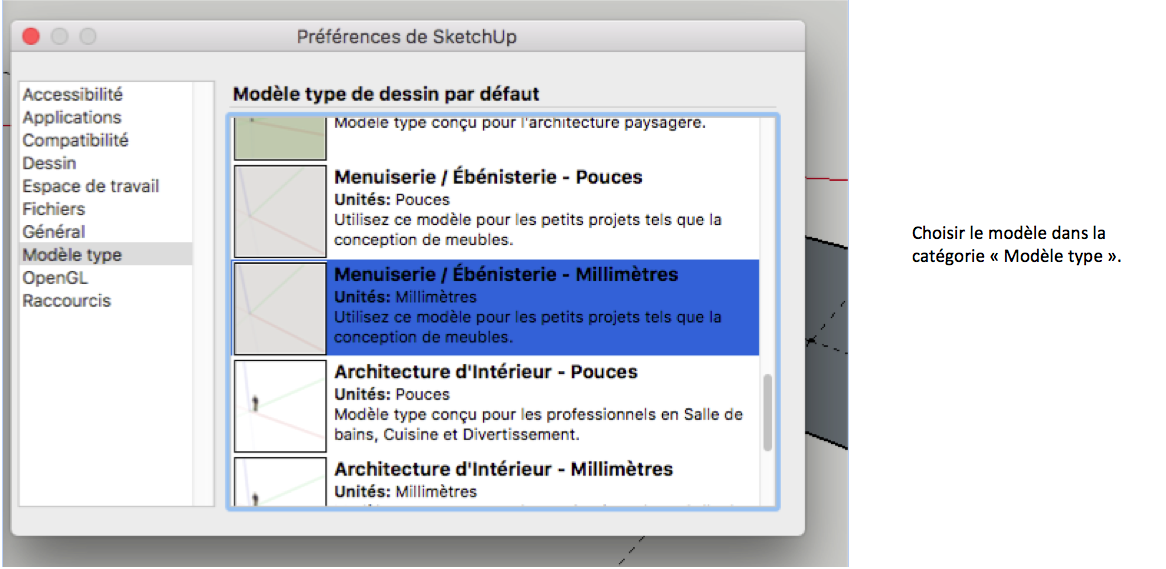Choose Menuiserie / Ébénisterie - Pouces template
The height and width of the screenshot is (569, 1166).
(x=495, y=211)
